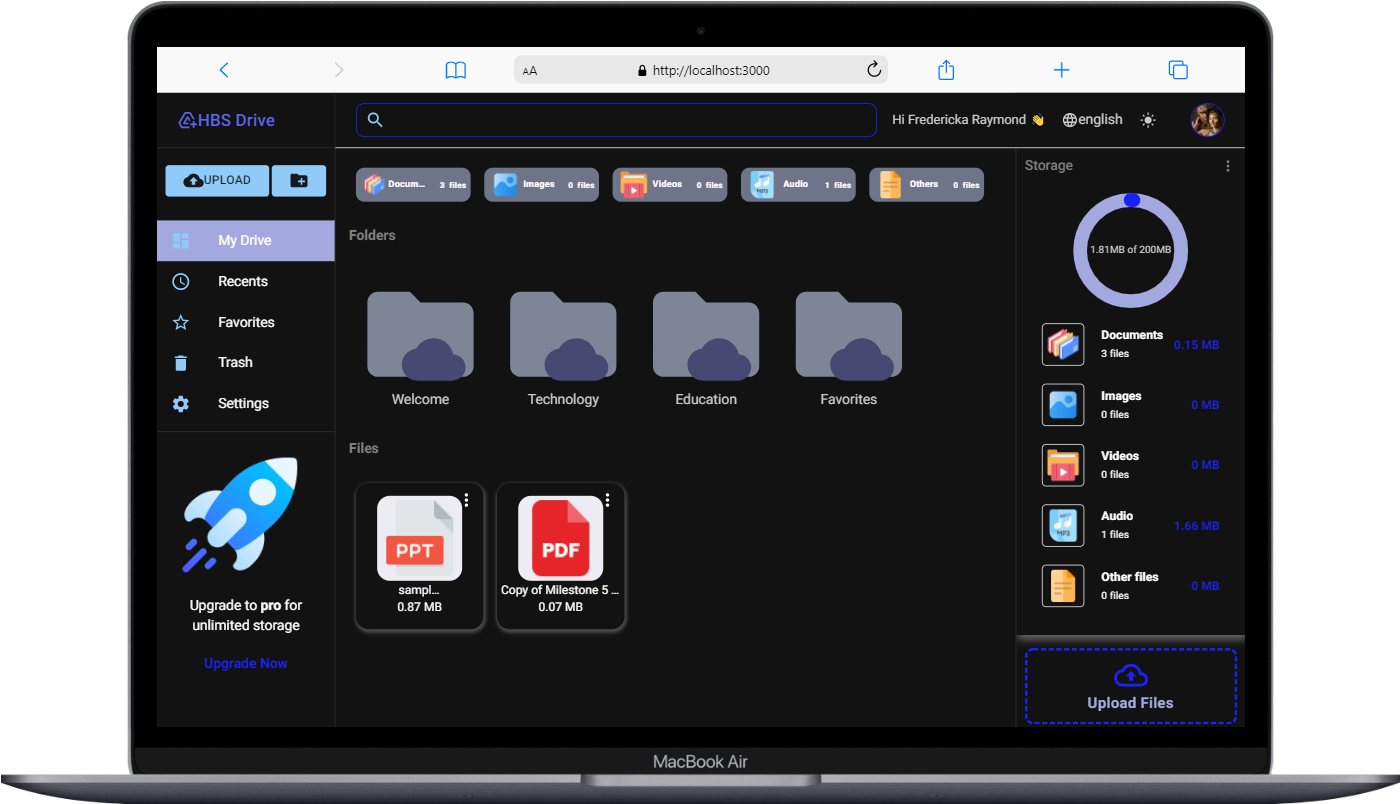Image resolution: width=1400 pixels, height=804 pixels.
Task: Open options menu on sample PPT file
Action: click(465, 500)
